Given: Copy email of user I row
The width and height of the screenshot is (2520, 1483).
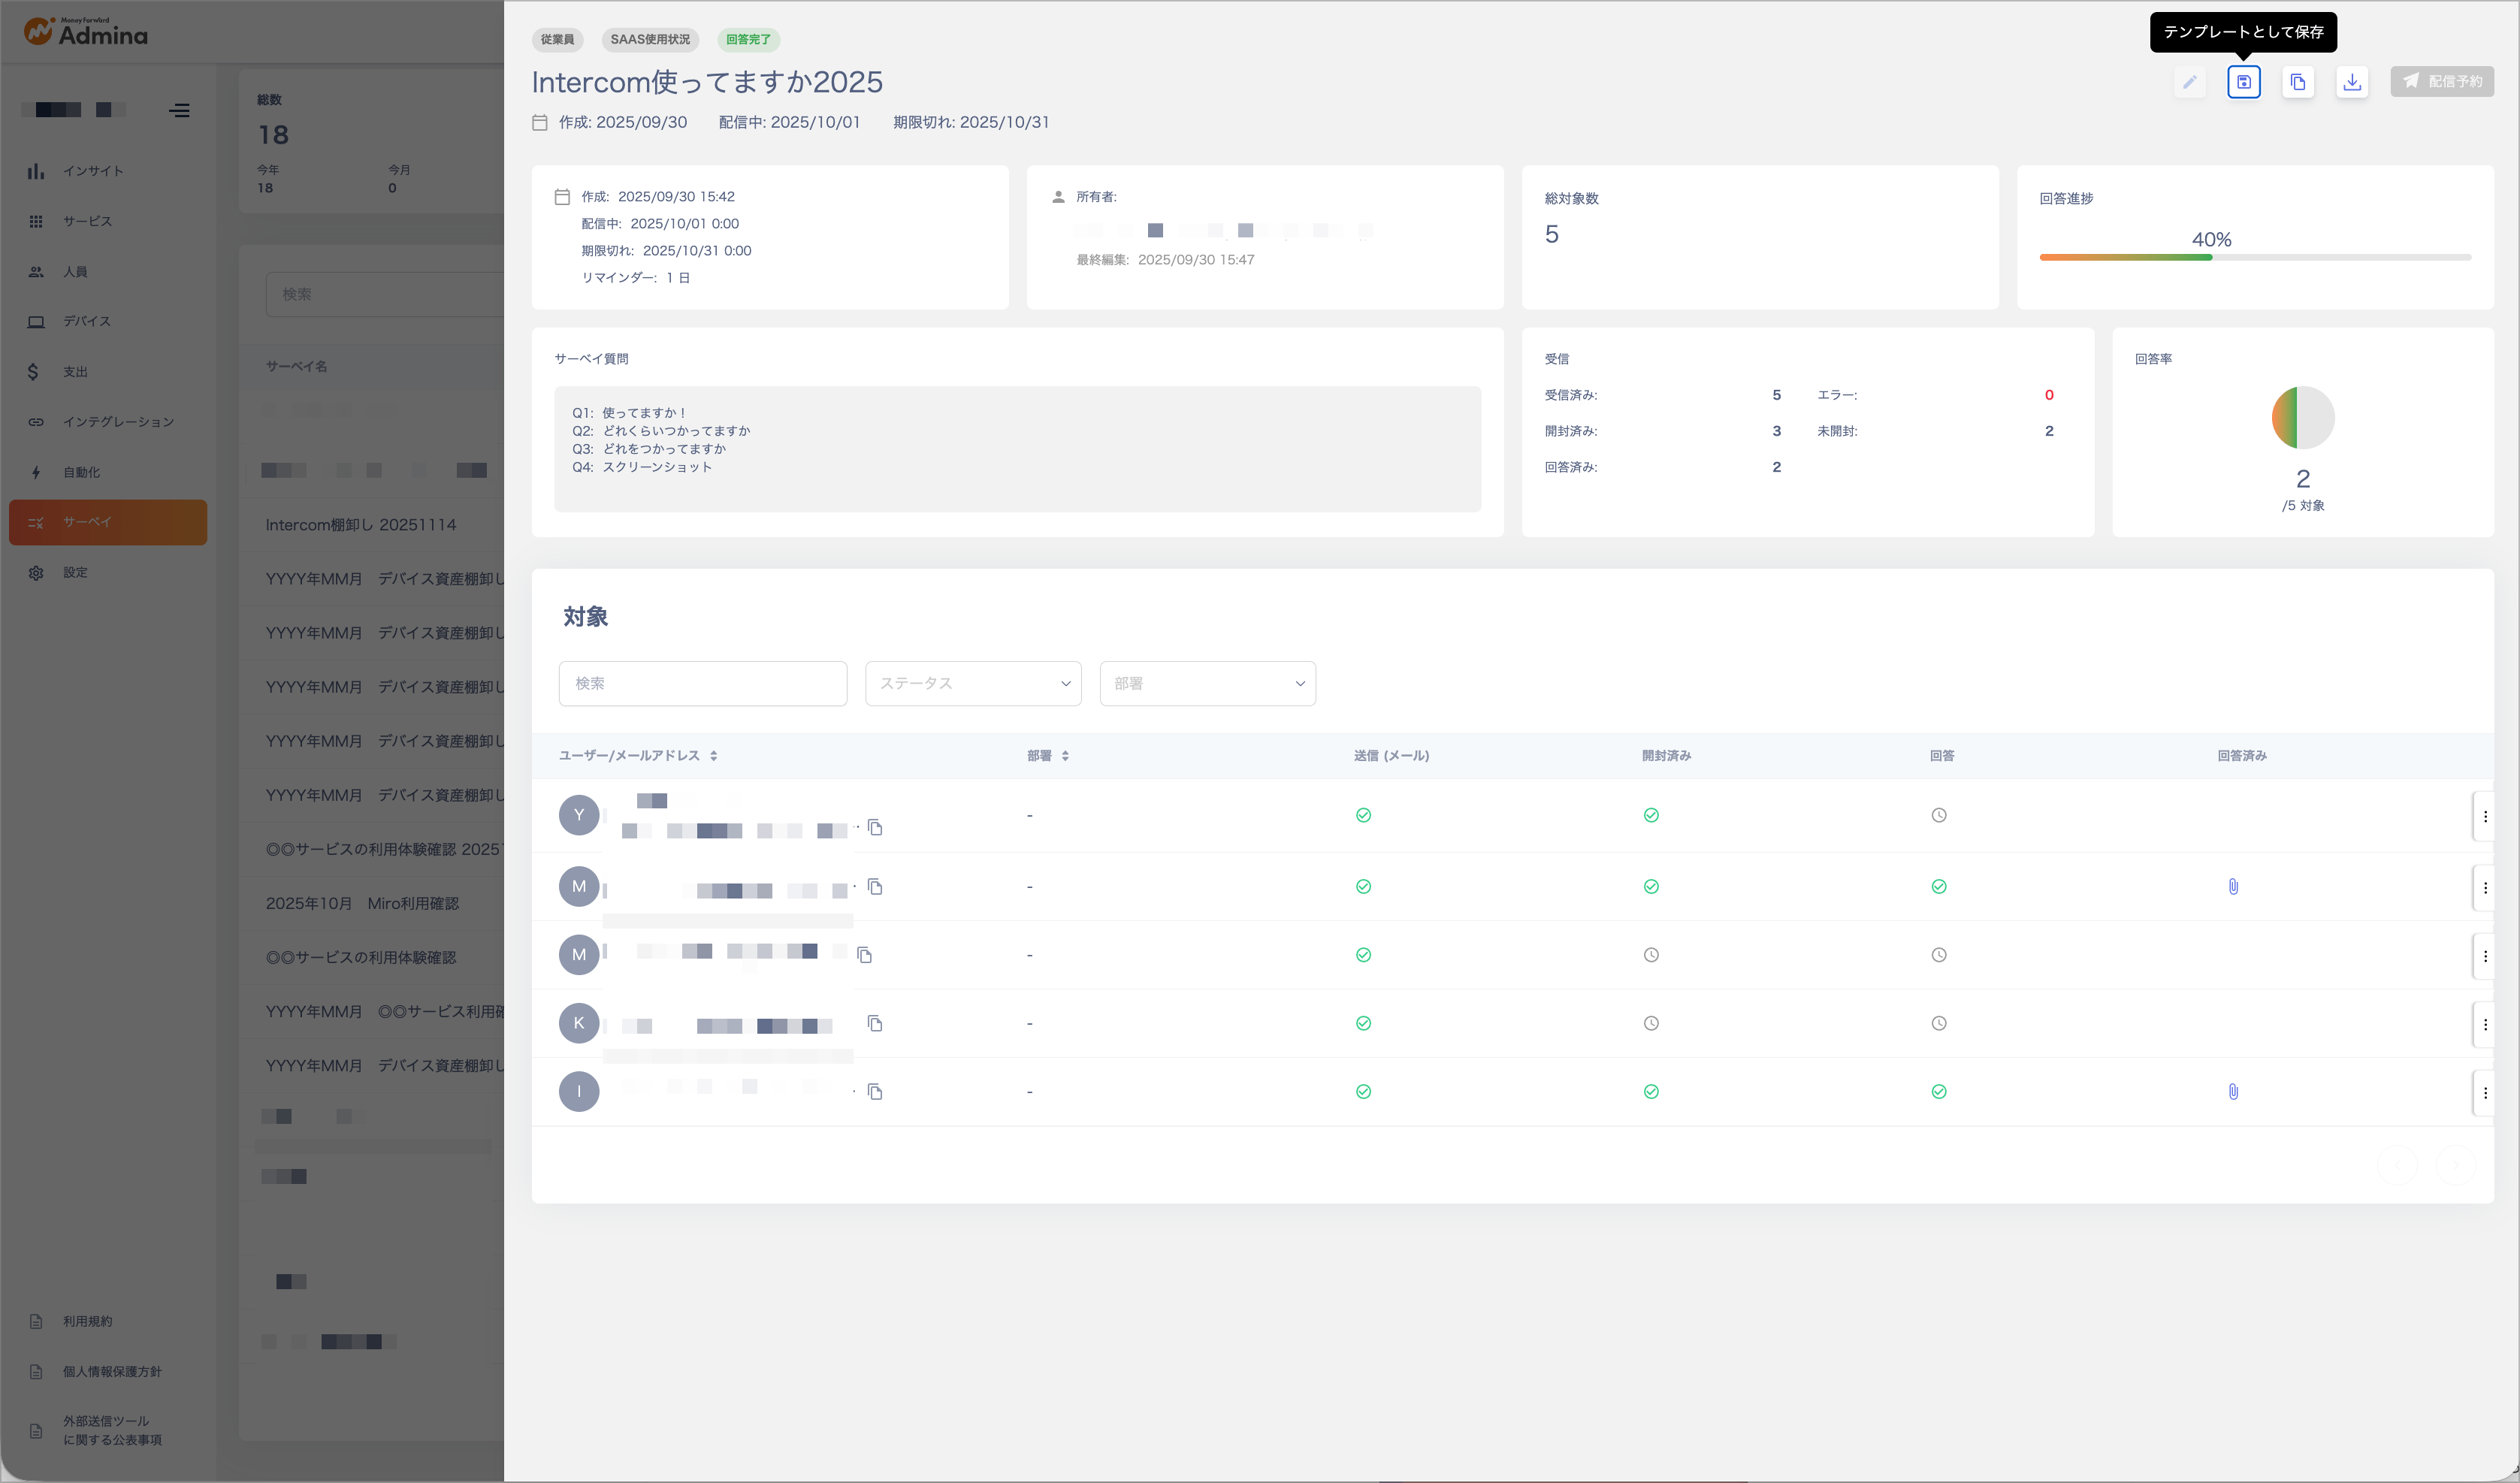Looking at the screenshot, I should coord(875,1092).
